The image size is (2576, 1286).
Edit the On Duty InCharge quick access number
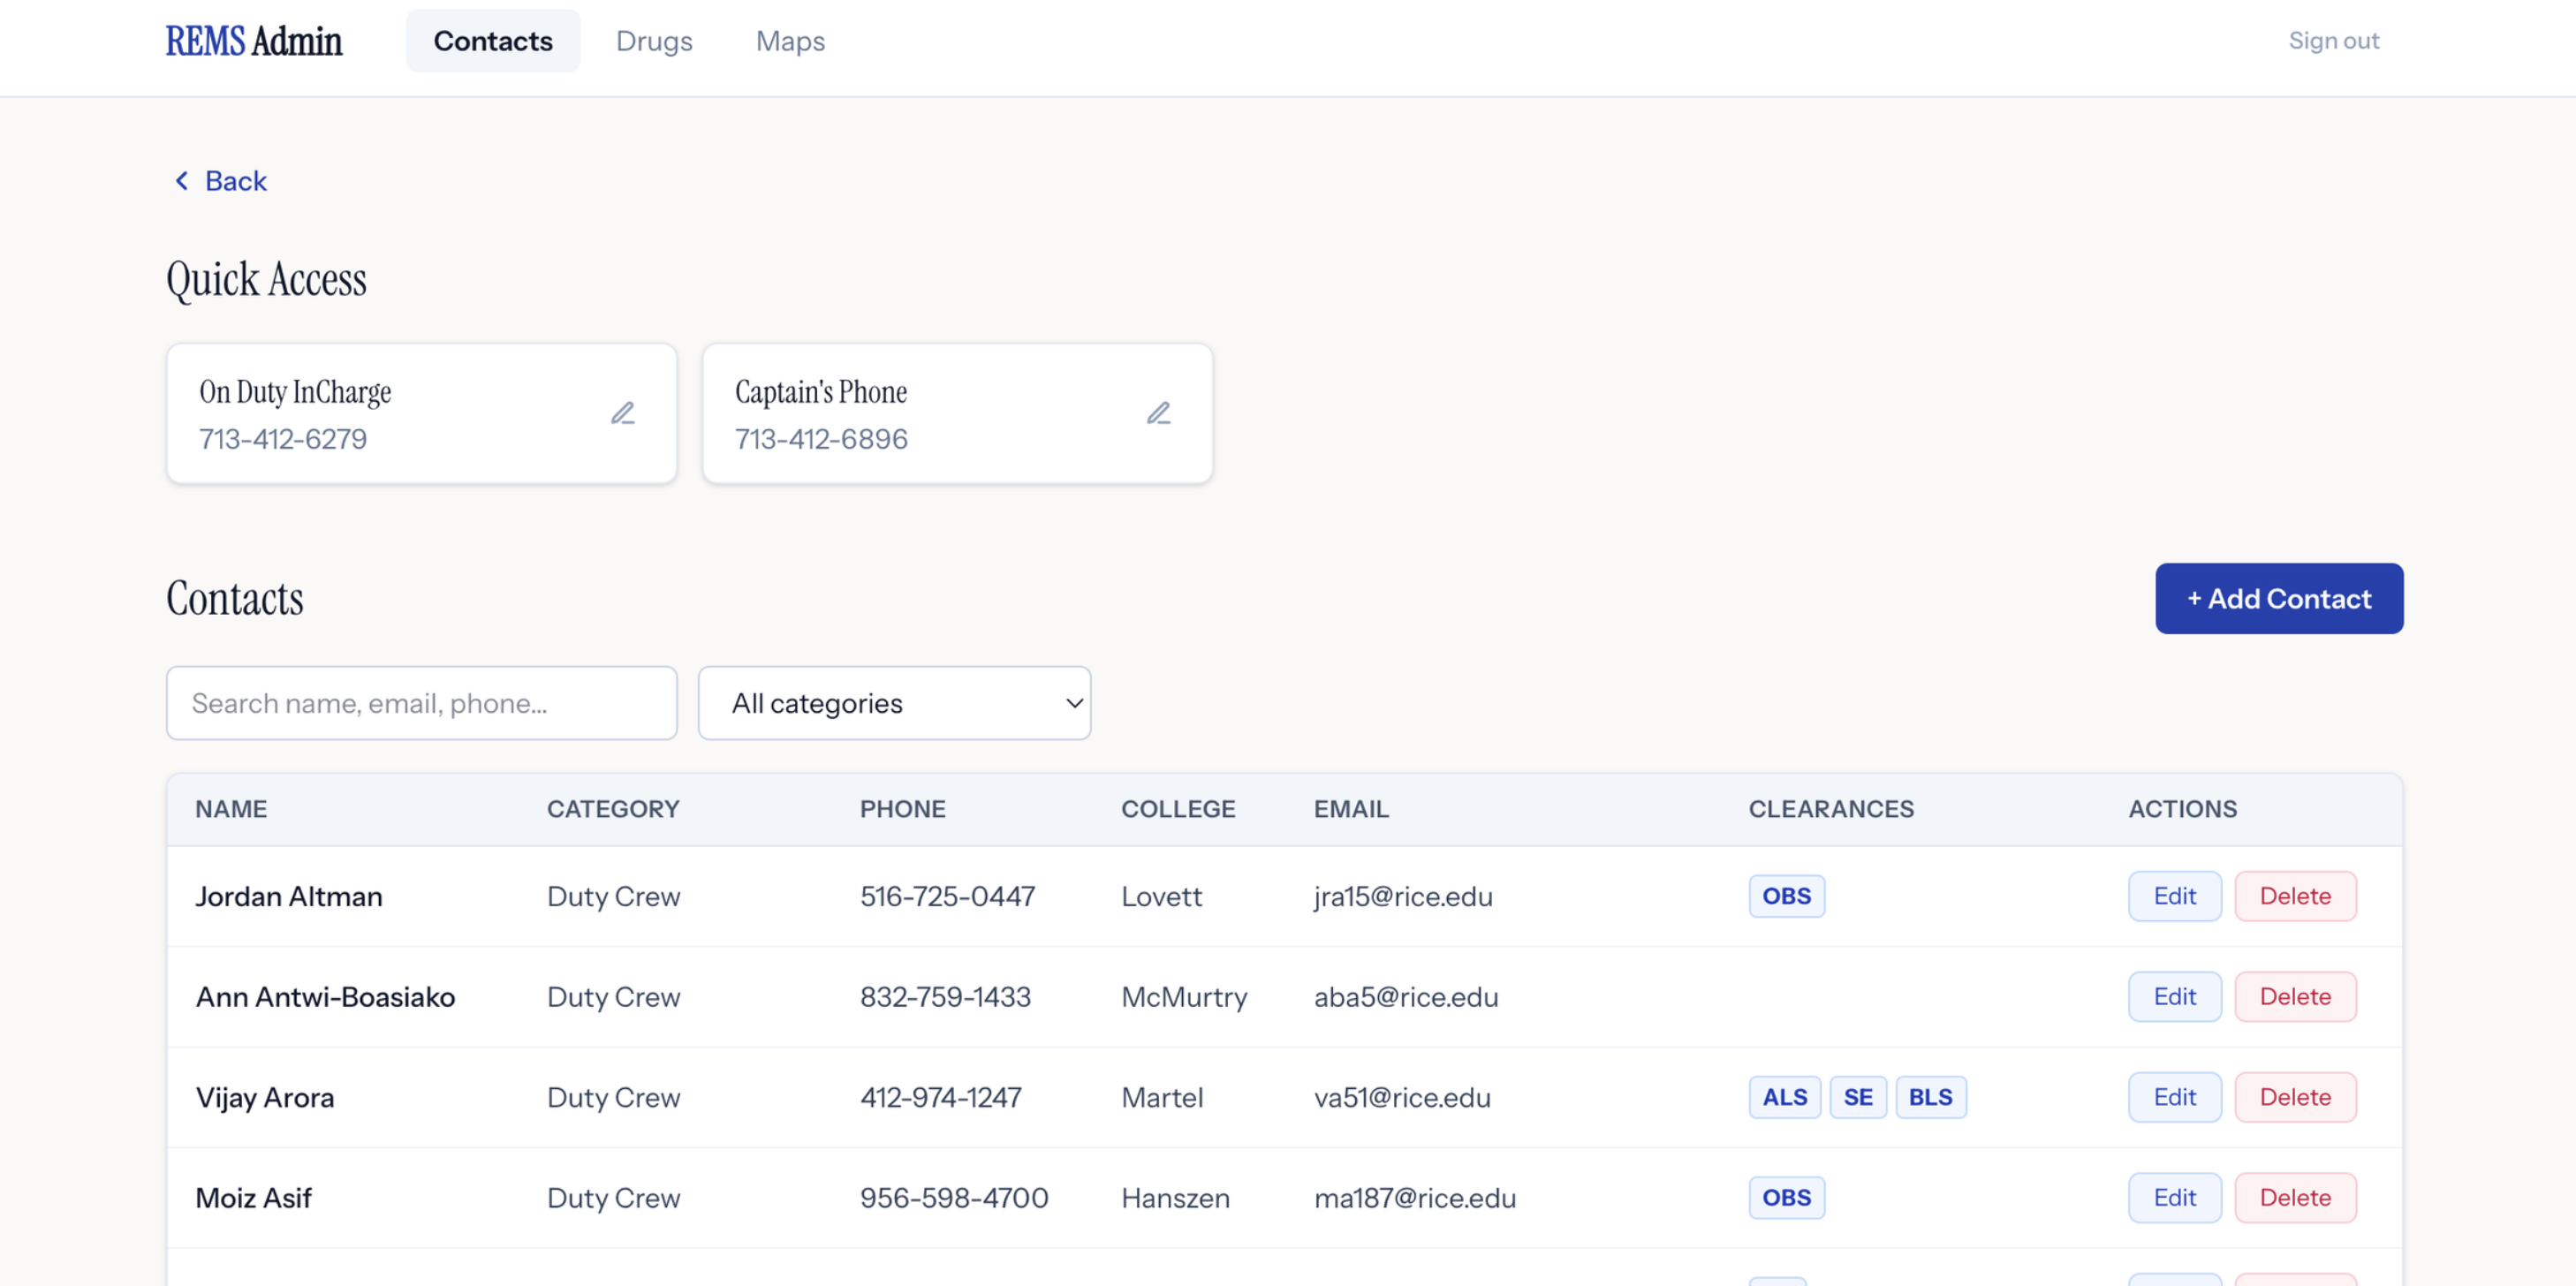(x=623, y=413)
